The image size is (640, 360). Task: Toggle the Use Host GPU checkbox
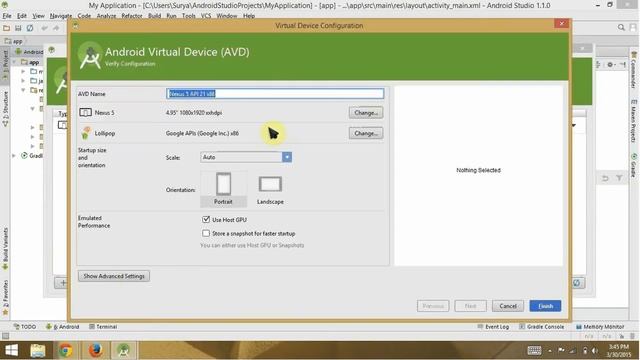pyautogui.click(x=206, y=220)
